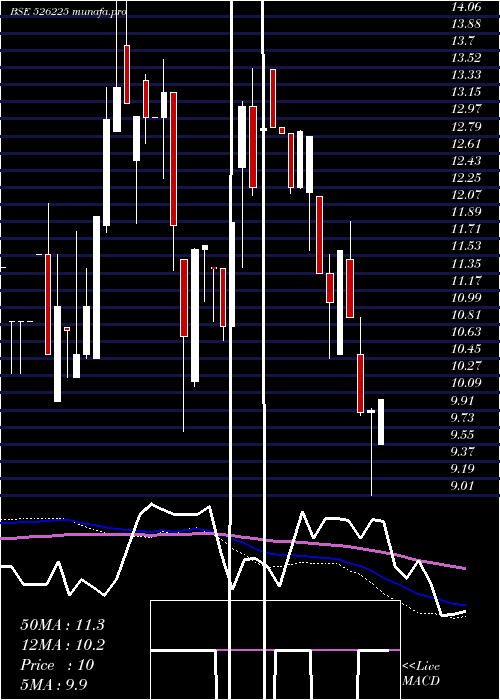Select the 13.52 price axis label
The image size is (500, 700).
click(x=466, y=58)
